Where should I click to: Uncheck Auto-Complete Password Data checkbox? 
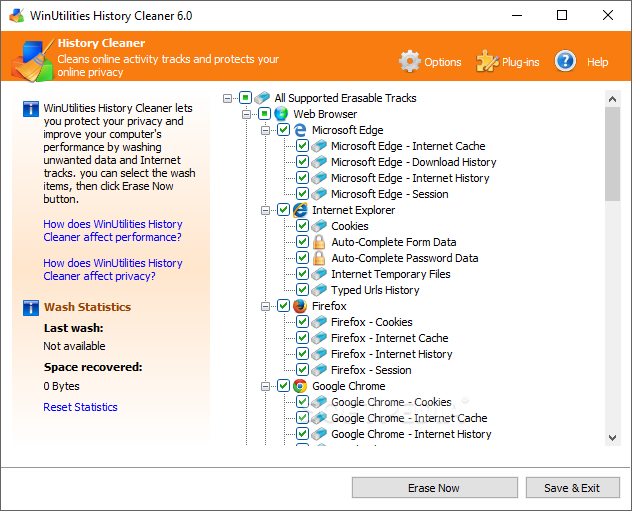(x=302, y=258)
